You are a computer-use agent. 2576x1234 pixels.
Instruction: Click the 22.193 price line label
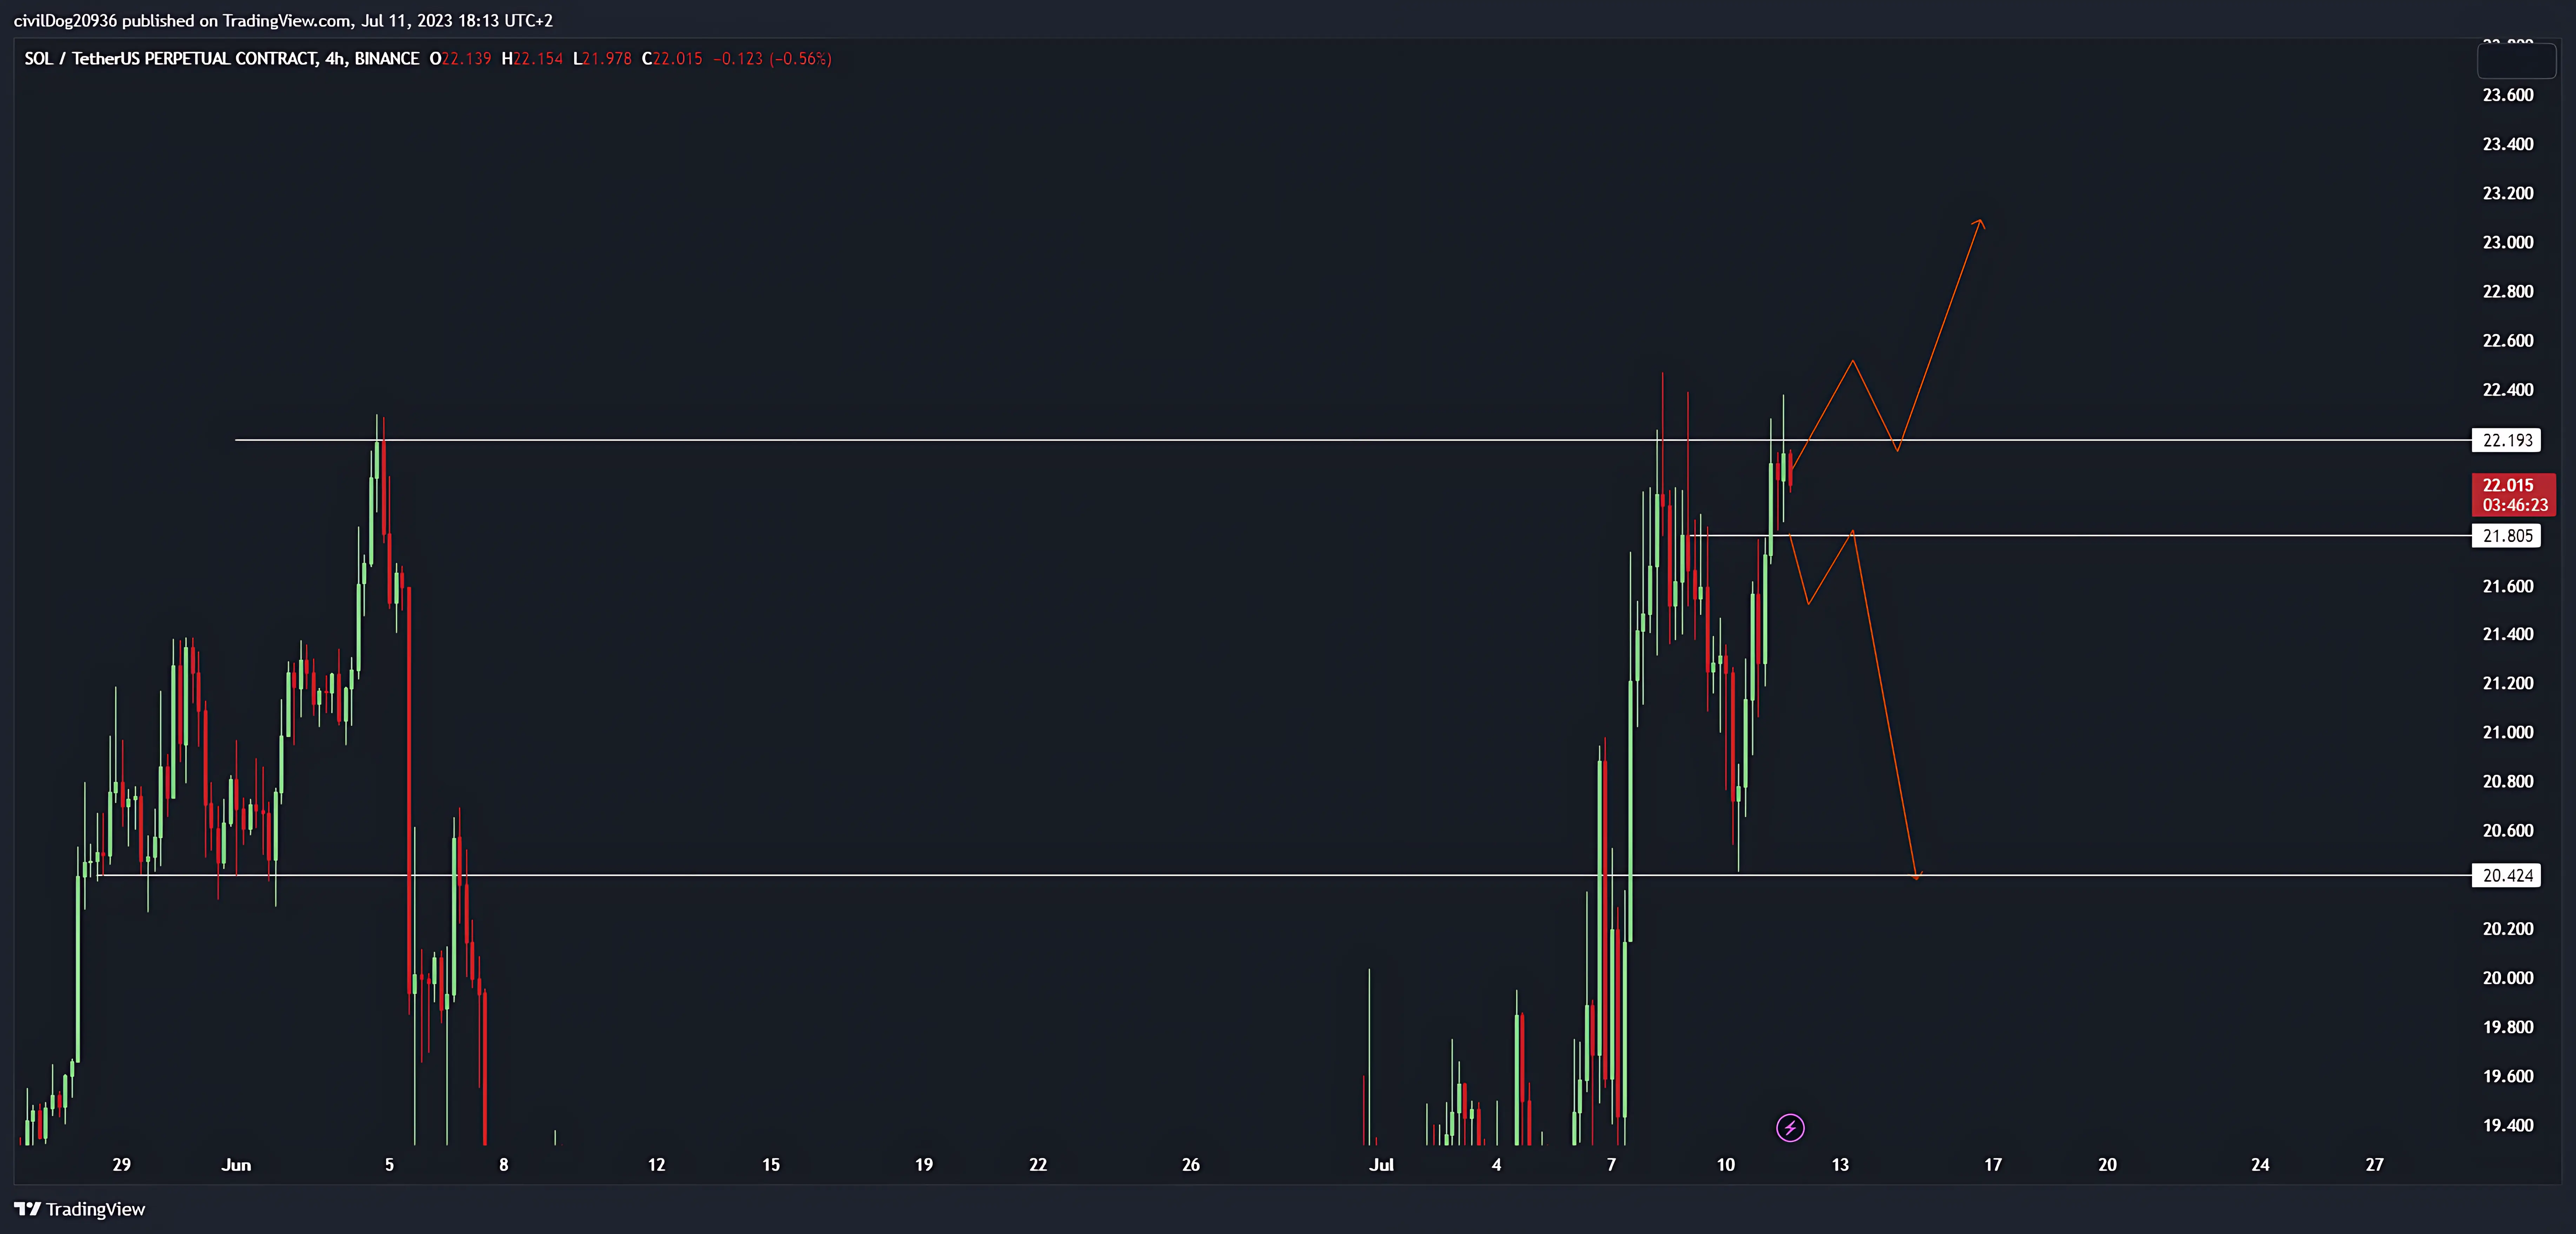point(2507,440)
